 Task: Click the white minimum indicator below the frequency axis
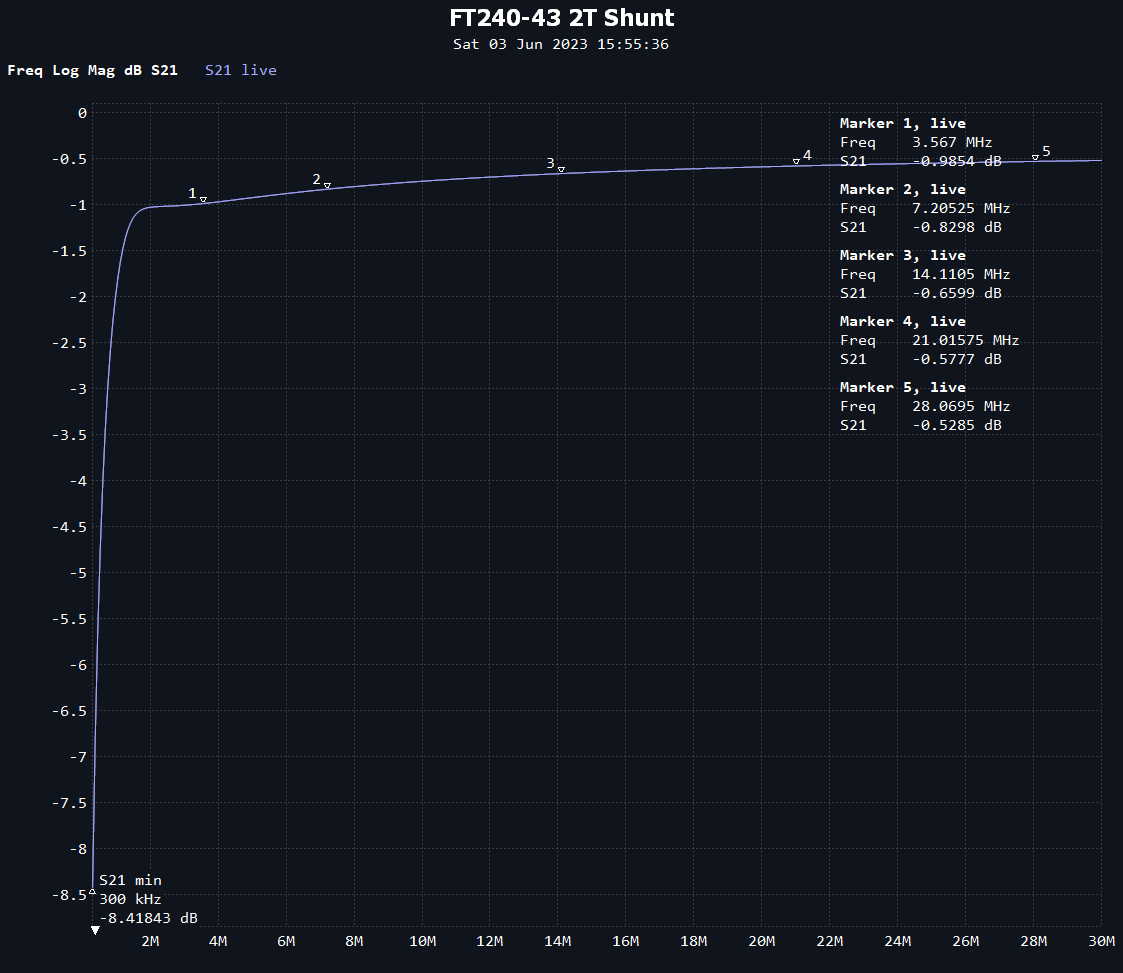click(95, 930)
